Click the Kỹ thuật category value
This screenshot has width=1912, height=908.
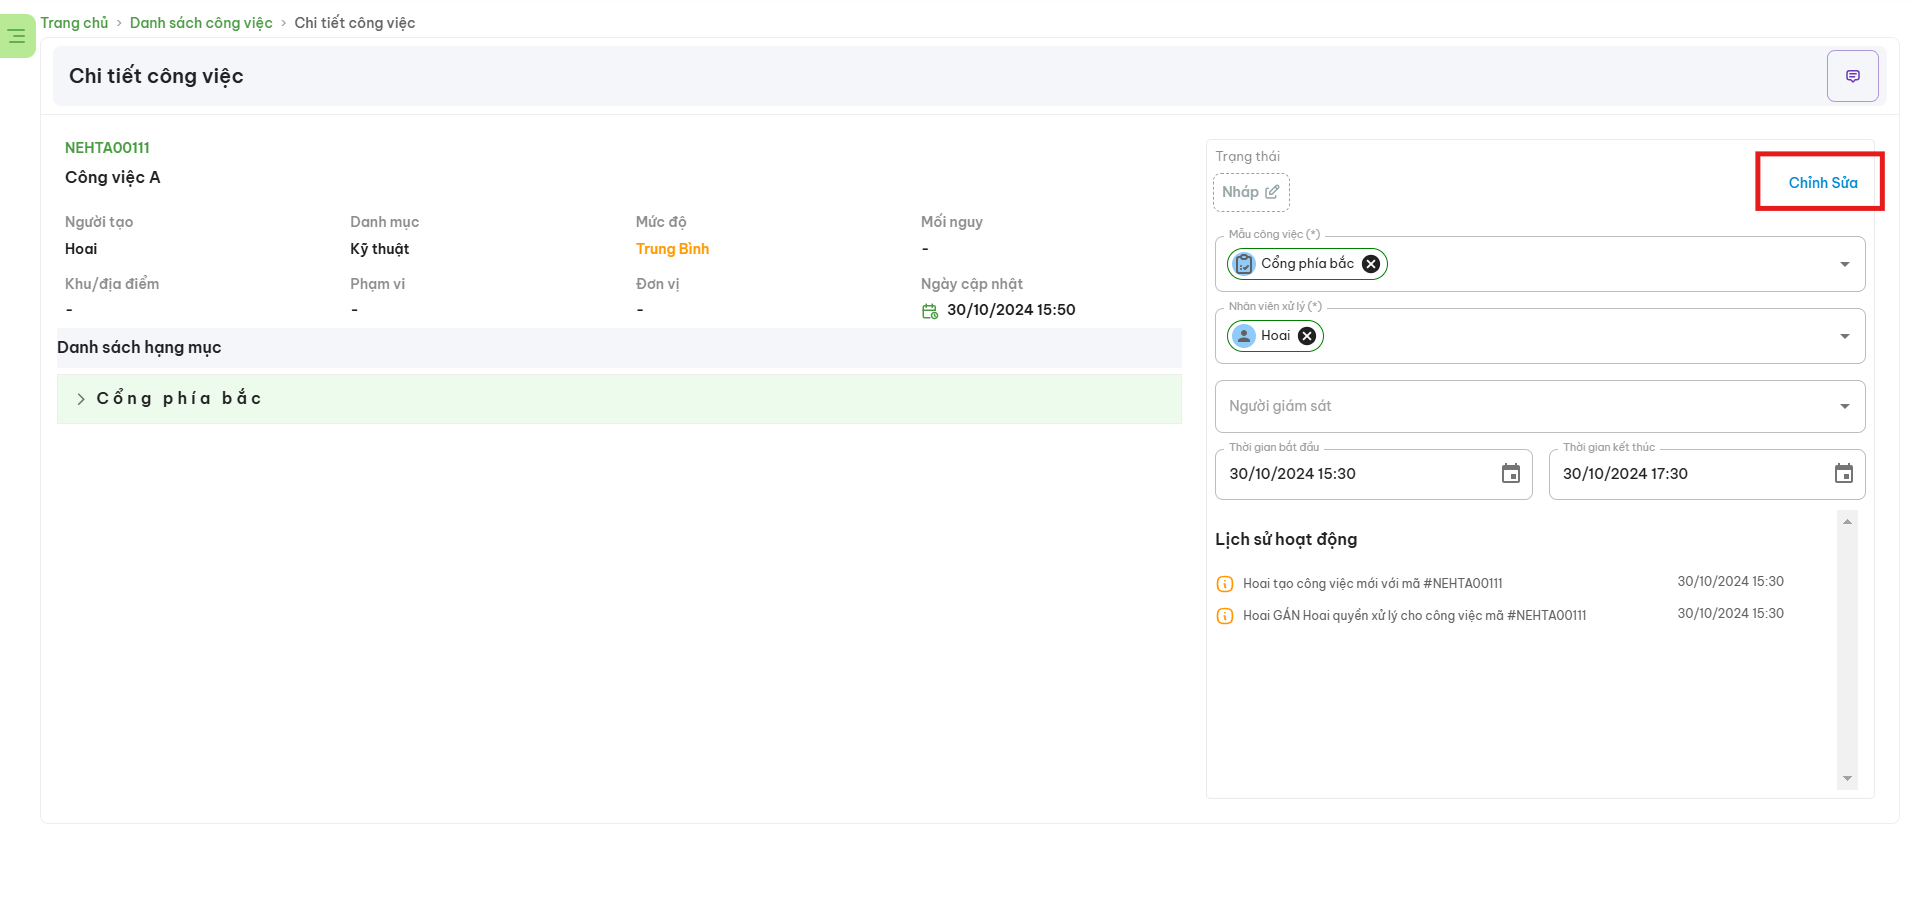tap(379, 249)
